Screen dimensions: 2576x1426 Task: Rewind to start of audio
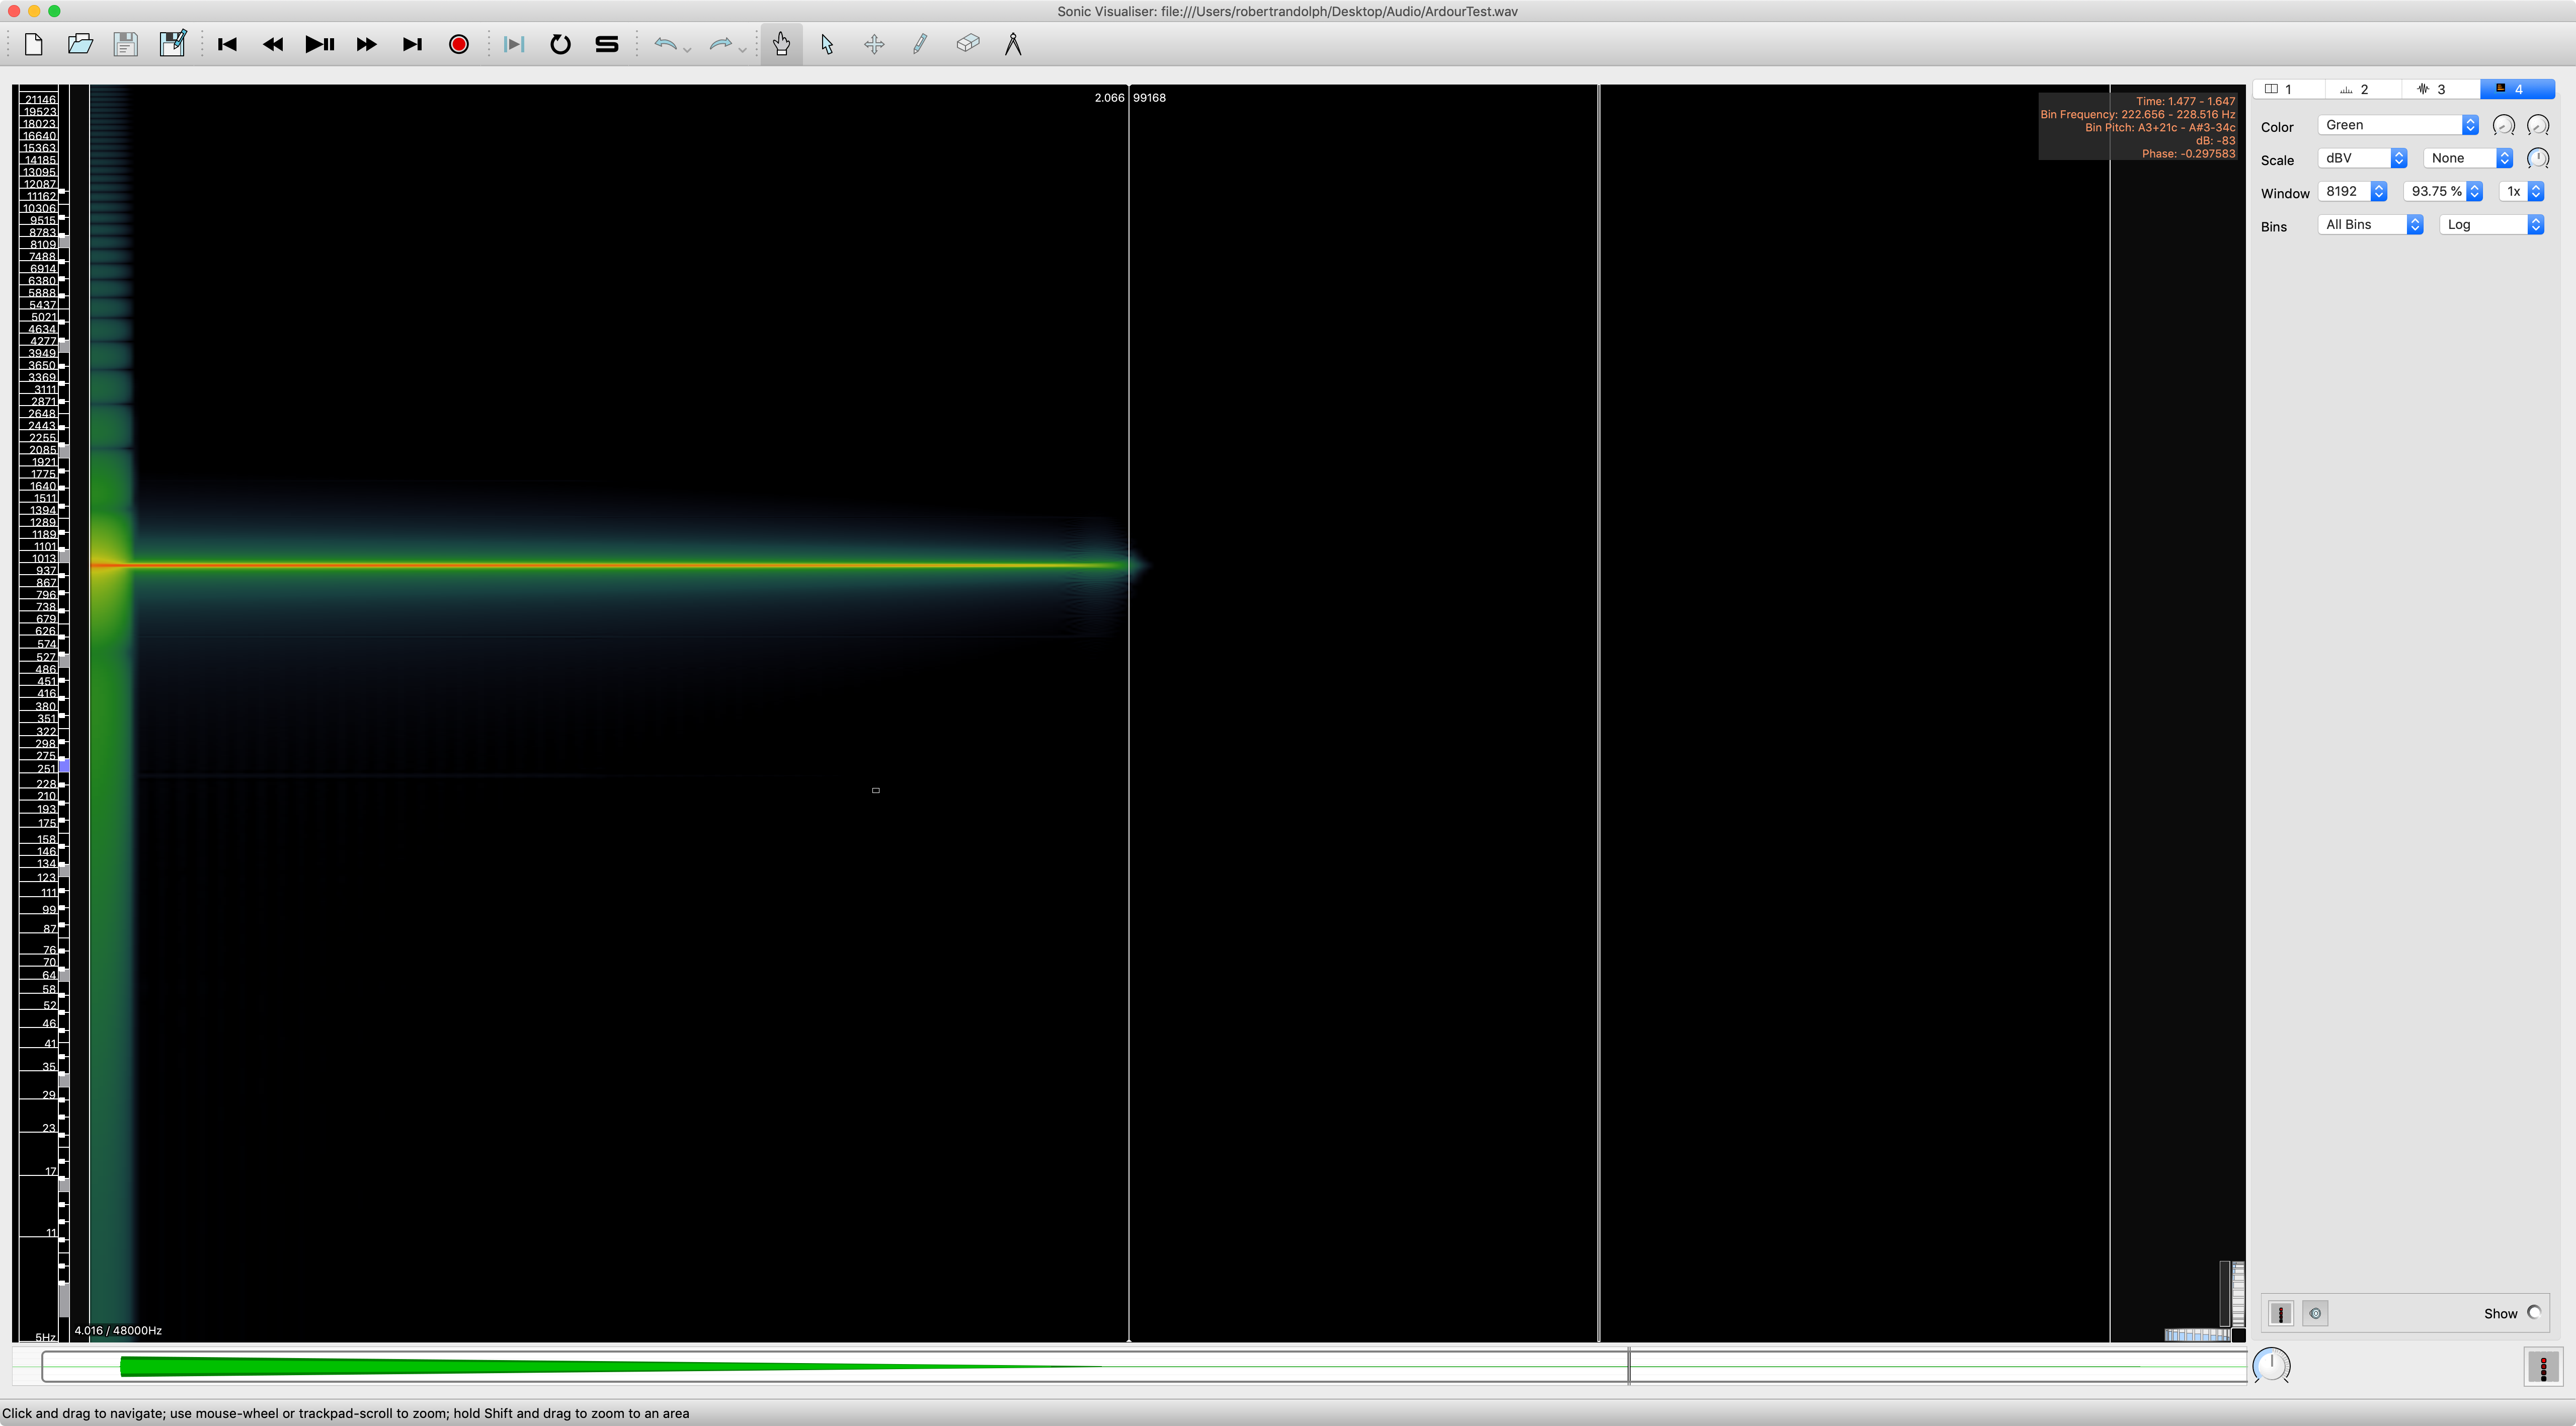[x=227, y=44]
